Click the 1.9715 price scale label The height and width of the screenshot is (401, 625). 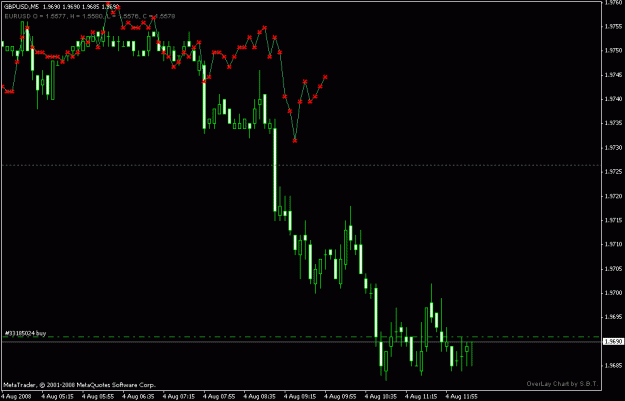coord(613,220)
